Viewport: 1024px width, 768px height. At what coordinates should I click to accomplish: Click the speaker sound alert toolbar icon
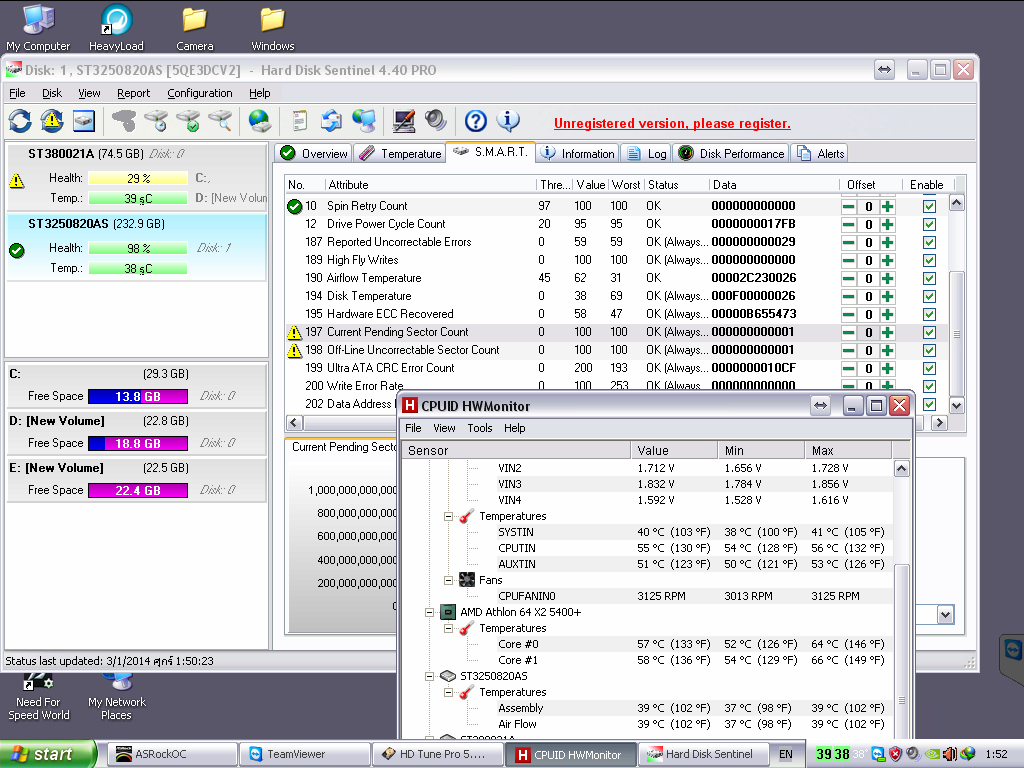[435, 121]
